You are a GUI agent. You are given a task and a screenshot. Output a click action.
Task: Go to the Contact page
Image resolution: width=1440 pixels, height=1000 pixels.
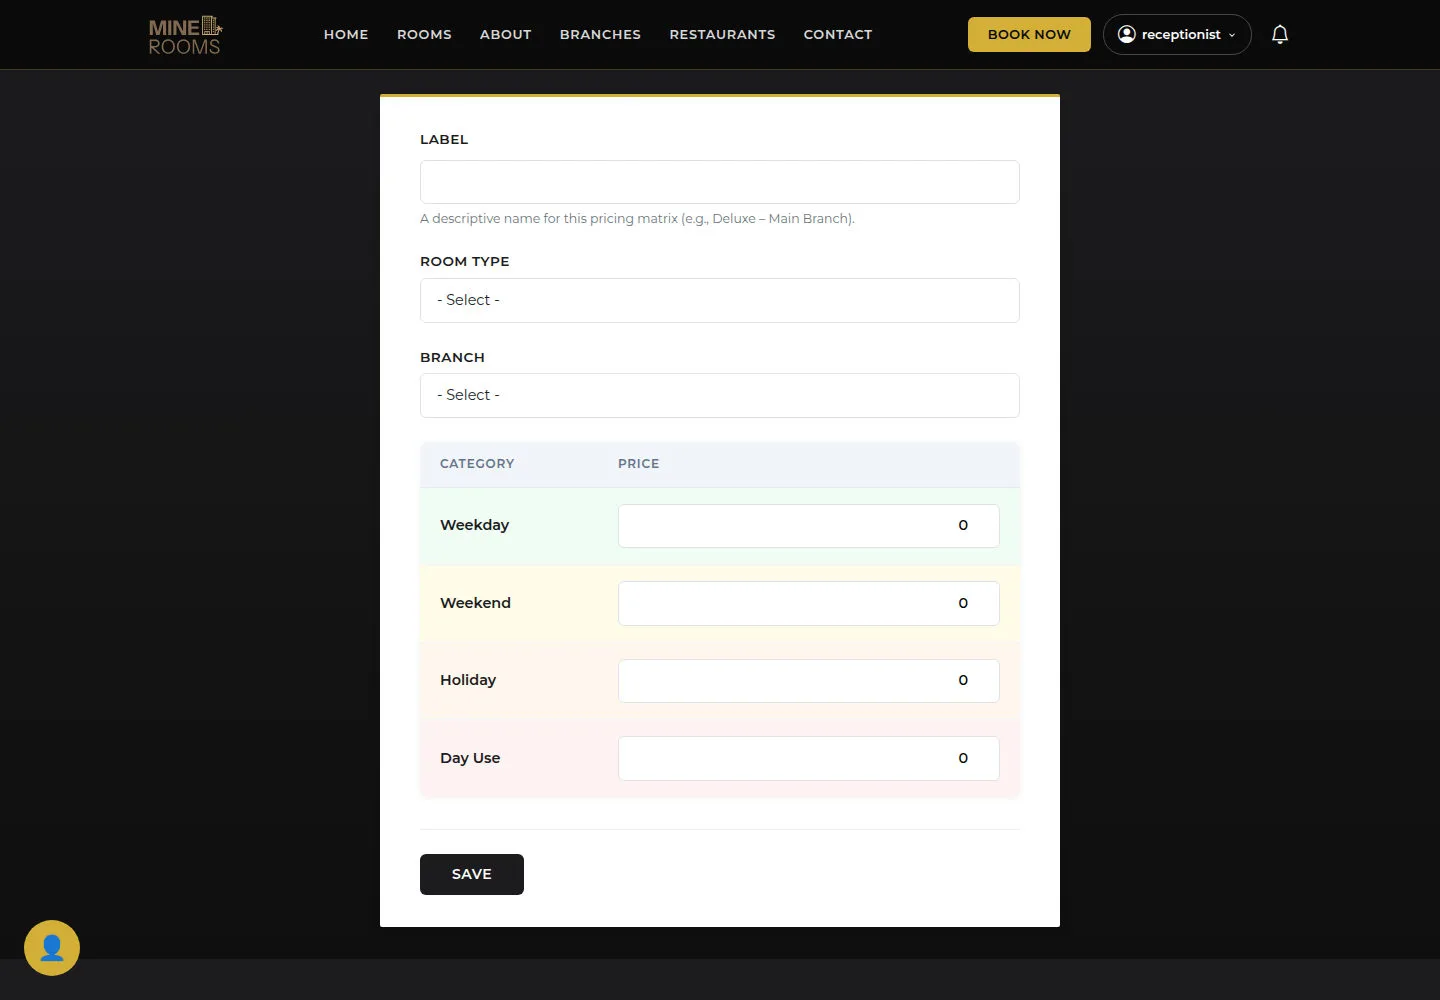pos(838,34)
